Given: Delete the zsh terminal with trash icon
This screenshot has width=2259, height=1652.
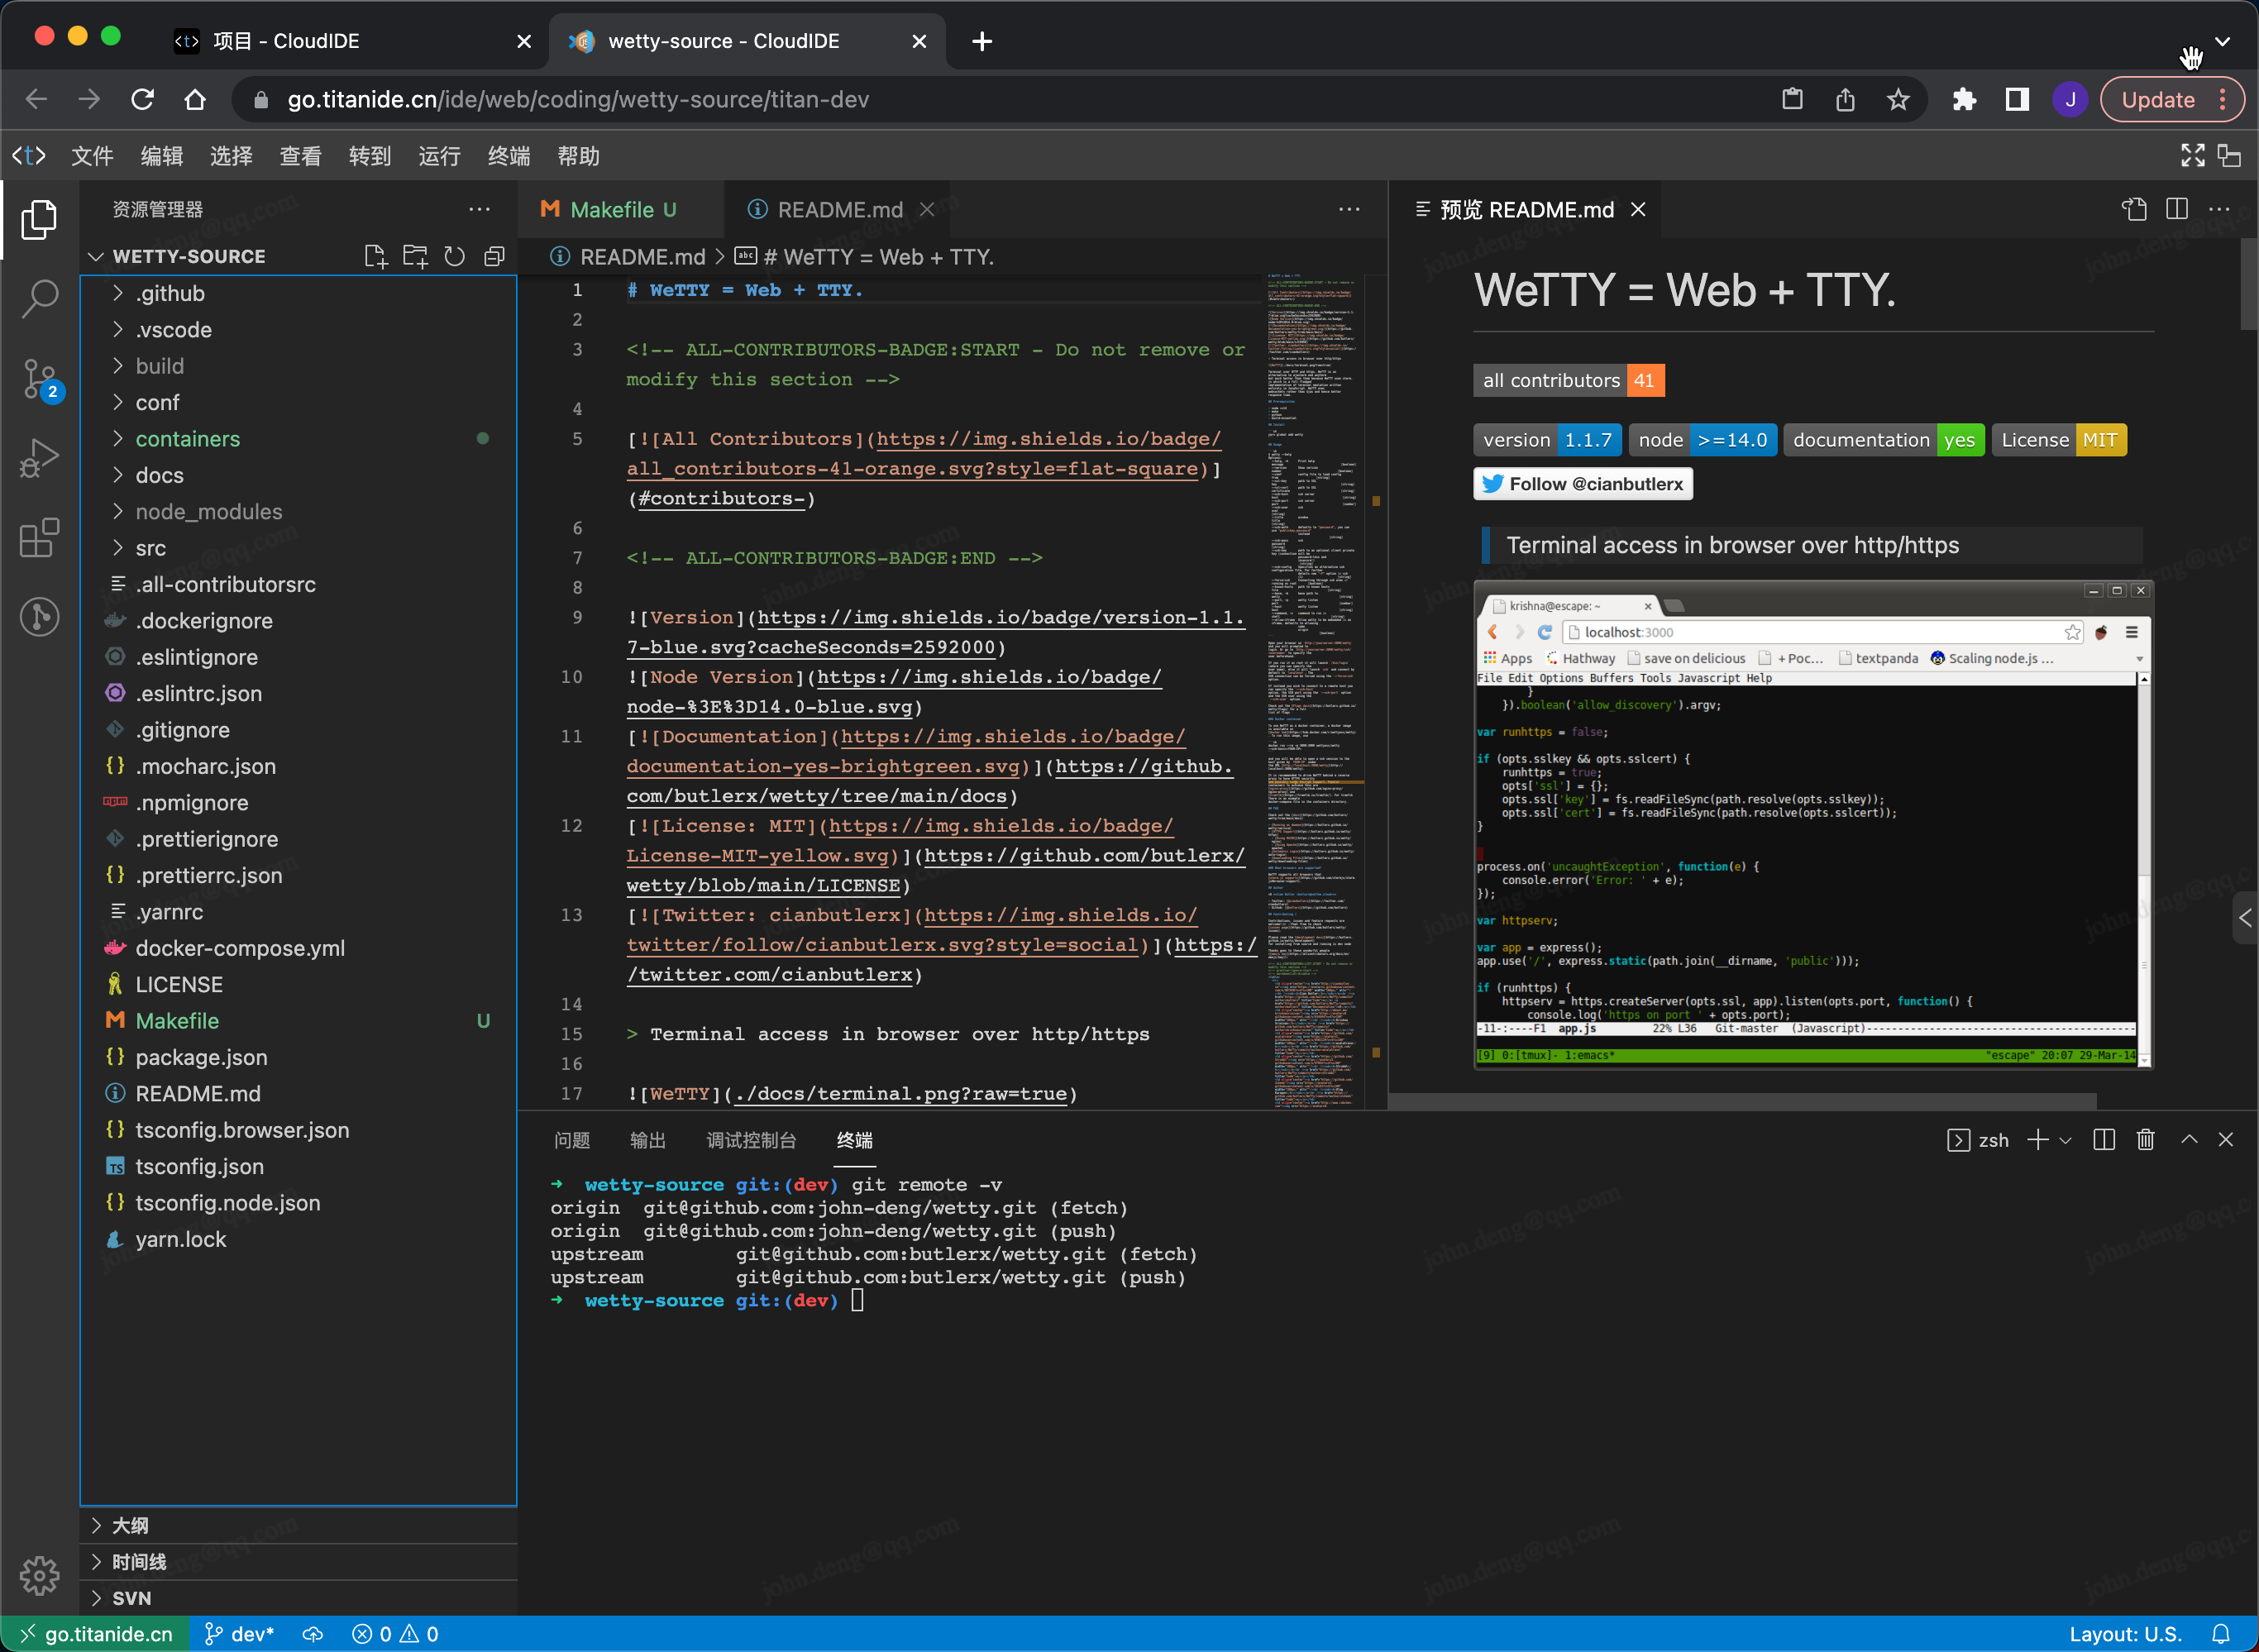Looking at the screenshot, I should (2145, 1140).
